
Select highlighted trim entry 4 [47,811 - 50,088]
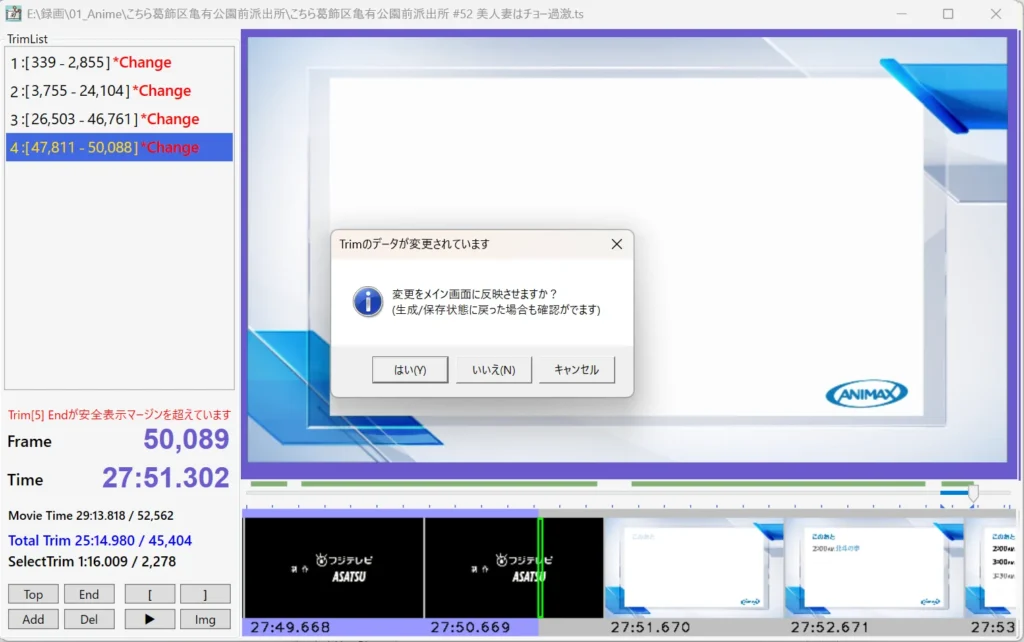click(x=104, y=147)
